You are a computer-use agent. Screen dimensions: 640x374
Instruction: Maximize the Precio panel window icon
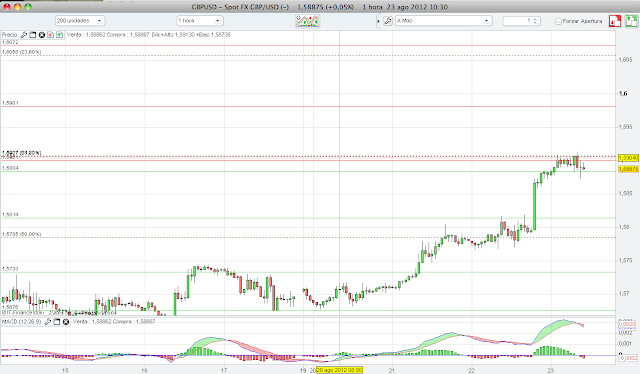[x=33, y=35]
